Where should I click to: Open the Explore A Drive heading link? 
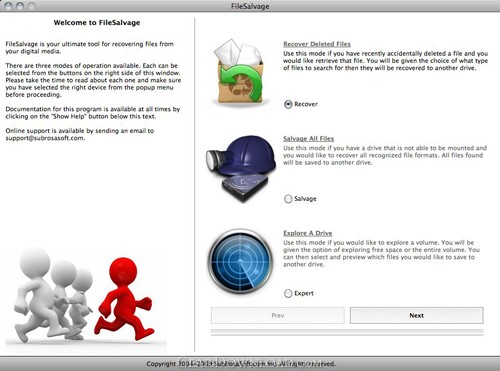[307, 233]
